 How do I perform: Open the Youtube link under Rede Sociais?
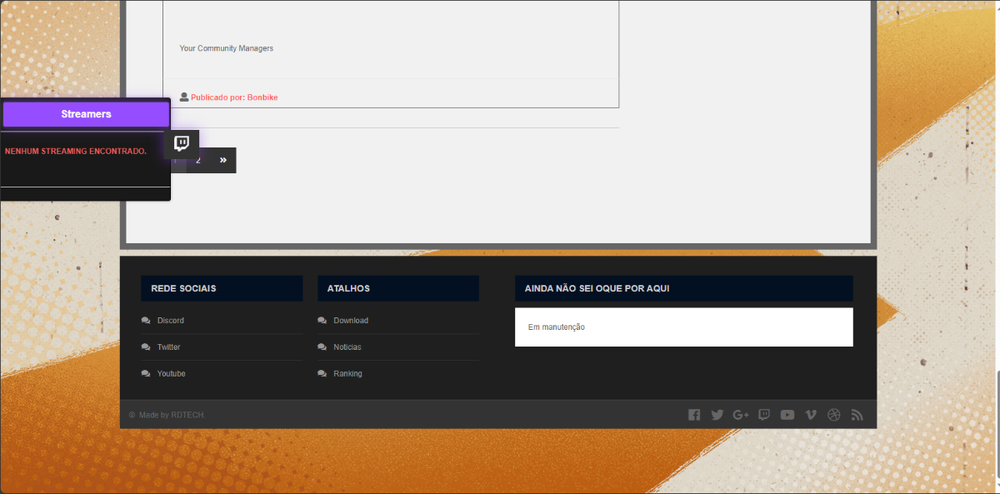coord(171,374)
